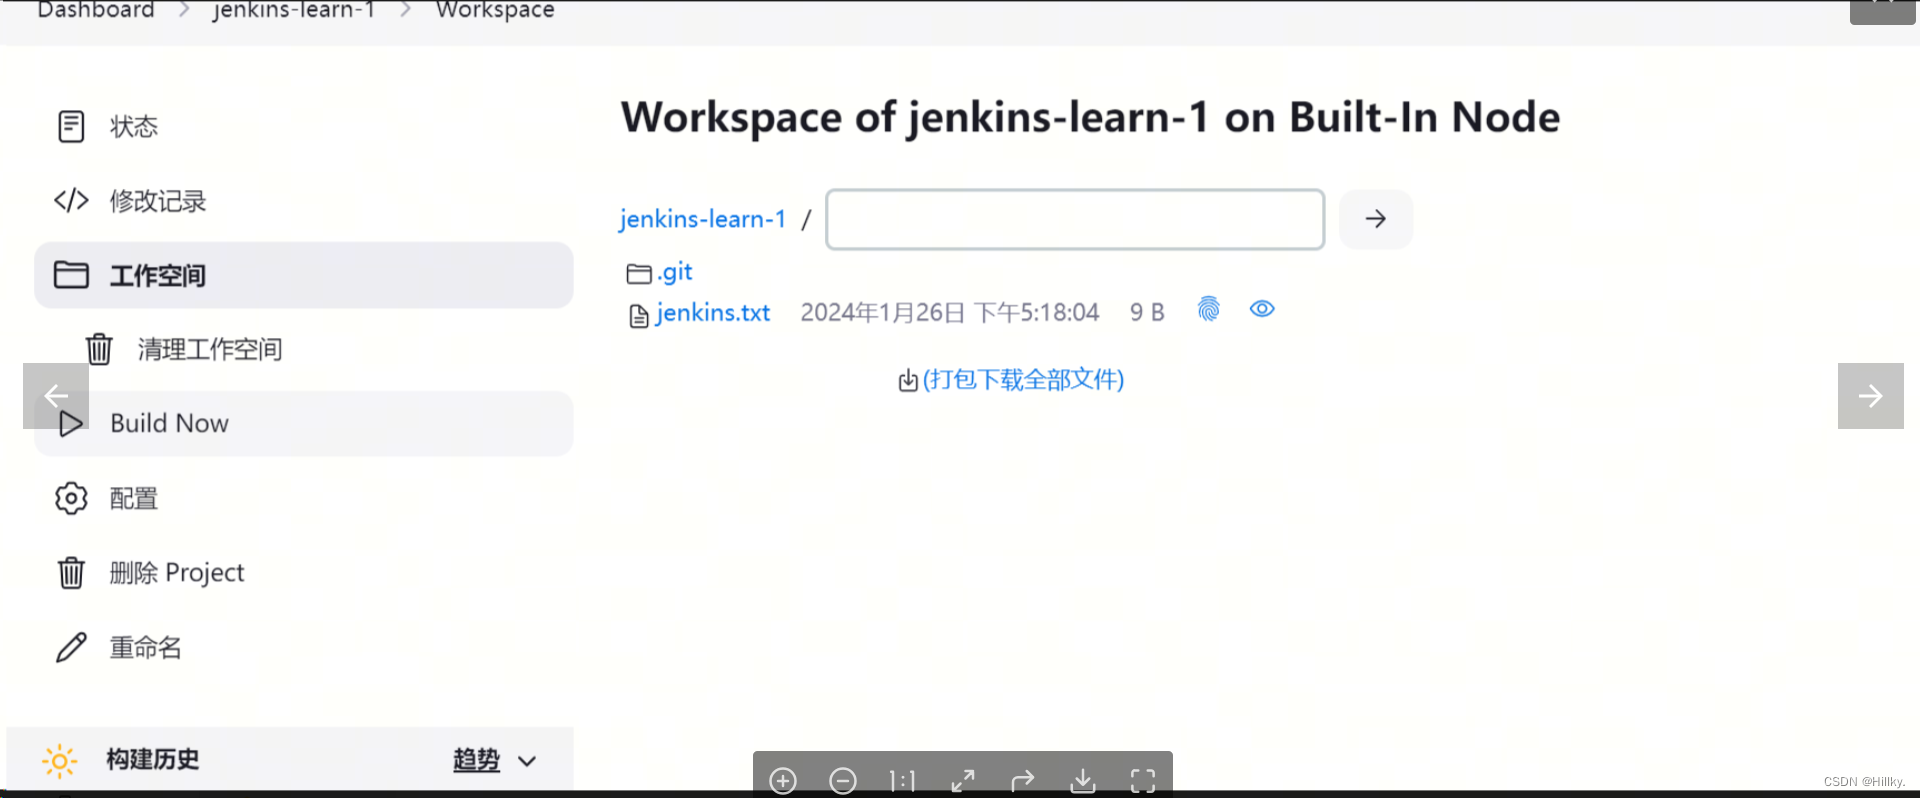Click timestamp 2024年1月26日 下午5:18:04
This screenshot has width=1920, height=798.
[950, 313]
